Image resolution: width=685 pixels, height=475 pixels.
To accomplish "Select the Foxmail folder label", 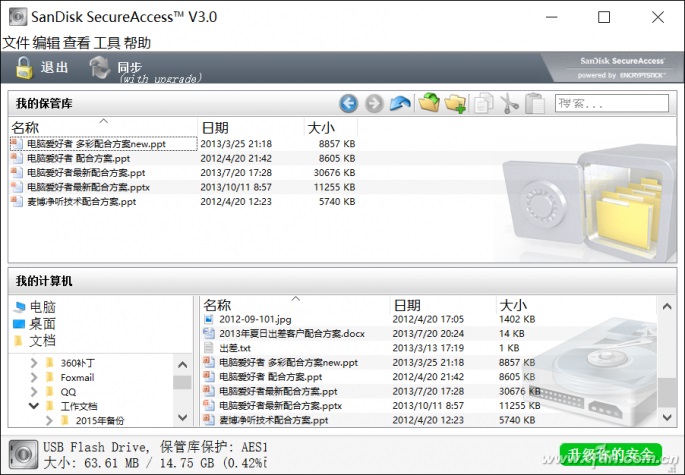I will [x=77, y=377].
